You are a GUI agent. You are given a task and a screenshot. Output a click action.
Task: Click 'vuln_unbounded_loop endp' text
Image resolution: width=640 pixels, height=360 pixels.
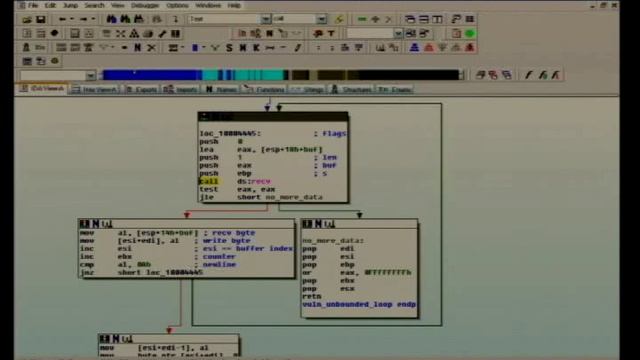pyautogui.click(x=359, y=304)
